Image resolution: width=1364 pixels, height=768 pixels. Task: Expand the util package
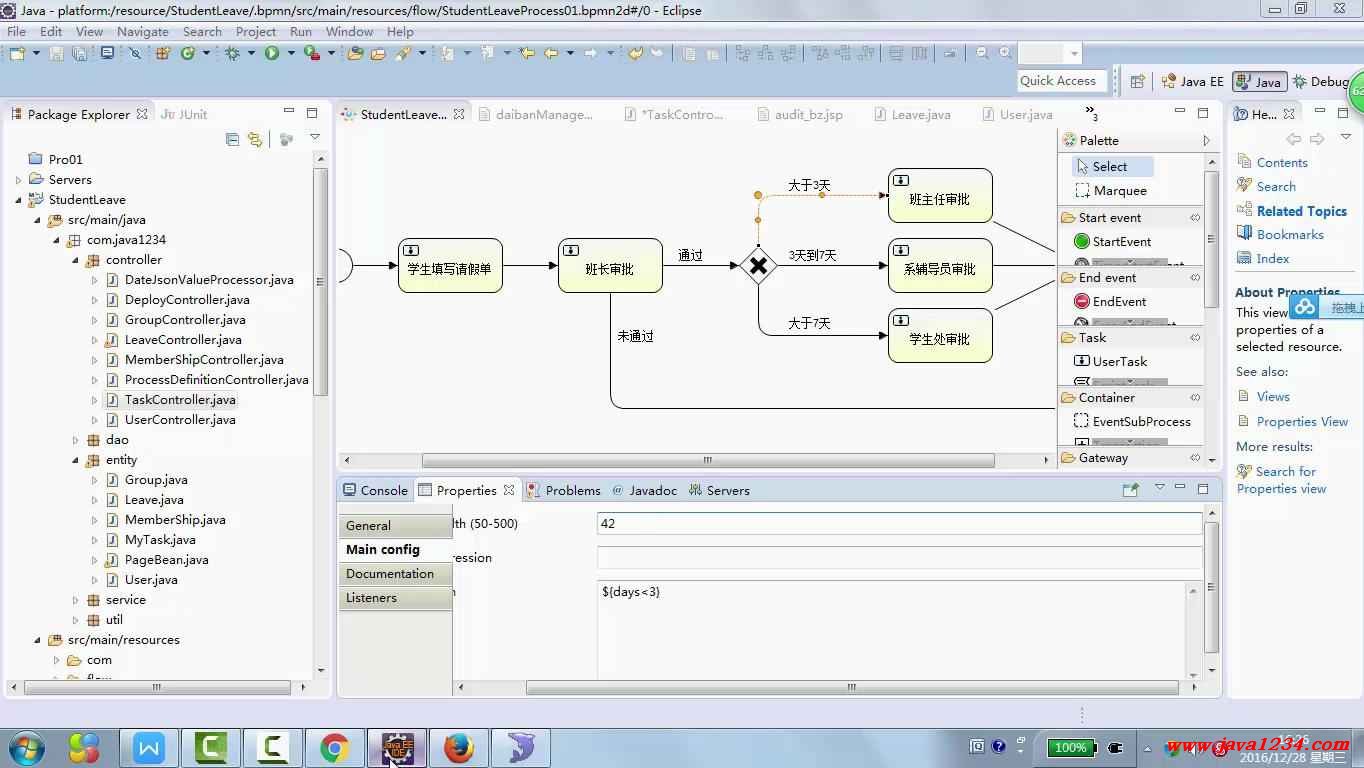pyautogui.click(x=75, y=620)
